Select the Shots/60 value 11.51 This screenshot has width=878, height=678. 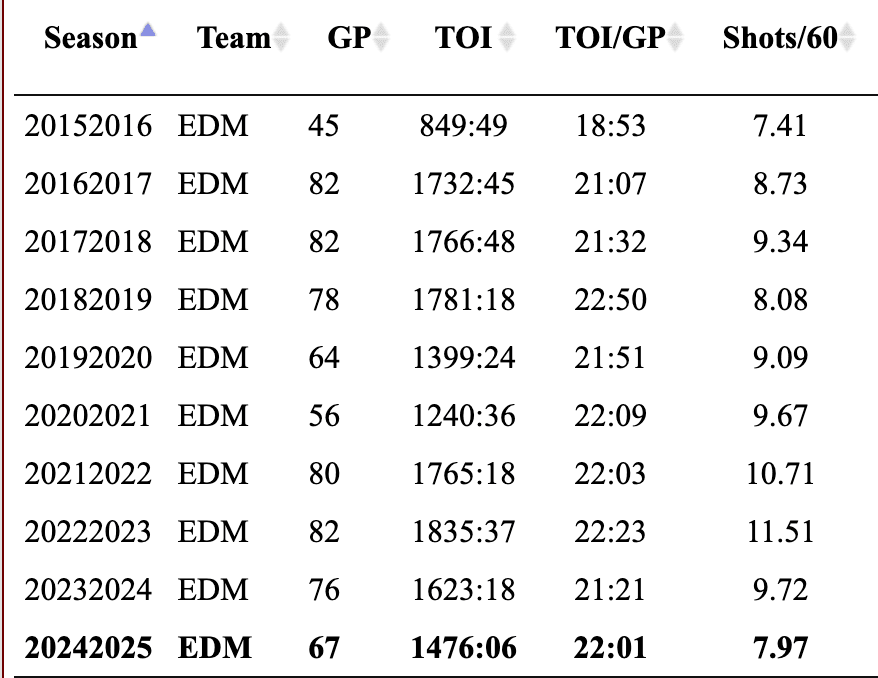coord(780,532)
